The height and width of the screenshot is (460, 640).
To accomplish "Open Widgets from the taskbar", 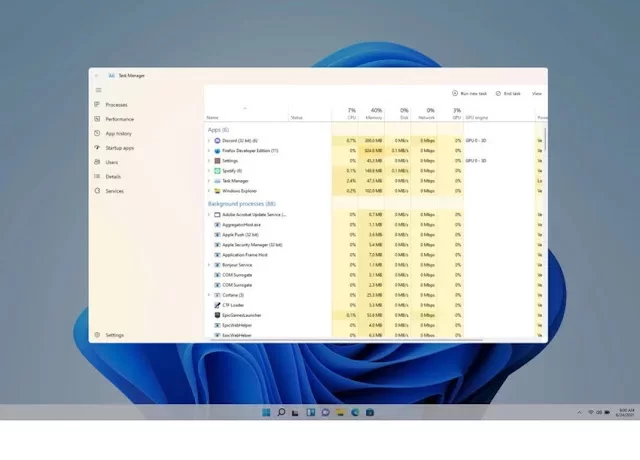I will 311,412.
